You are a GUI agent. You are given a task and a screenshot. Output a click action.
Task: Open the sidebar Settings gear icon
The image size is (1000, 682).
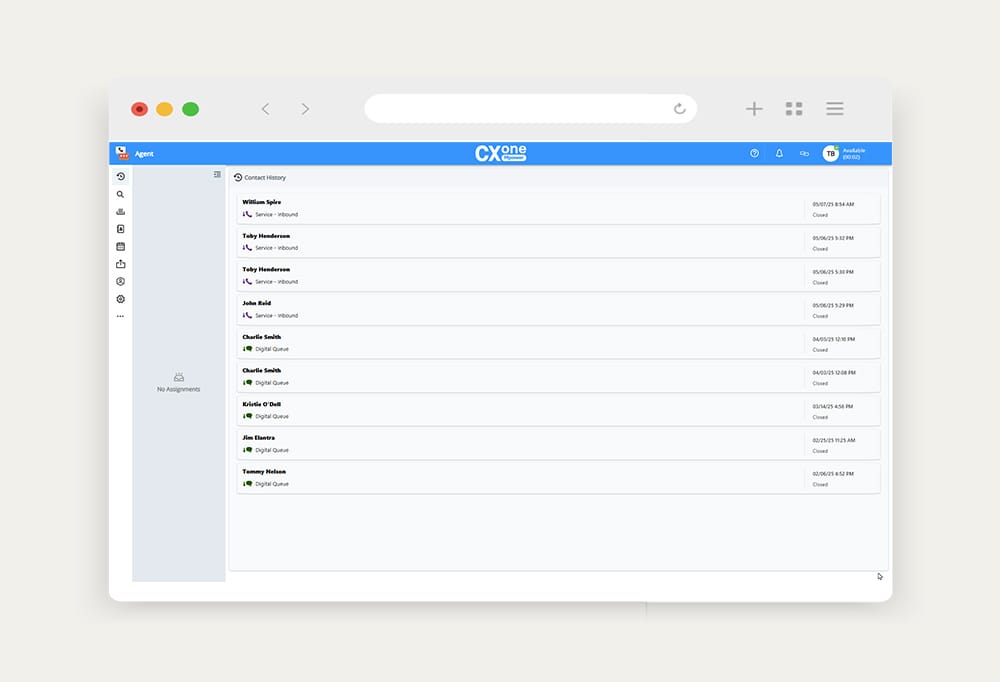click(x=120, y=299)
